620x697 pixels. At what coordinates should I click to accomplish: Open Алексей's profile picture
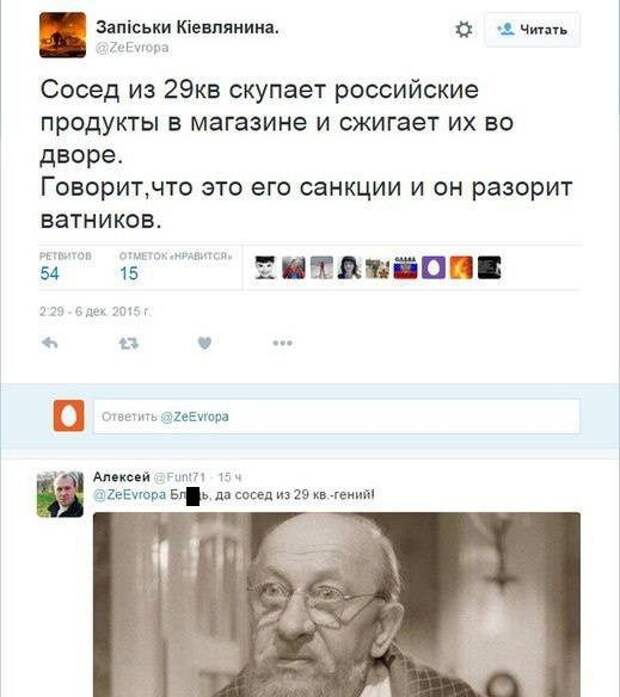coord(60,495)
